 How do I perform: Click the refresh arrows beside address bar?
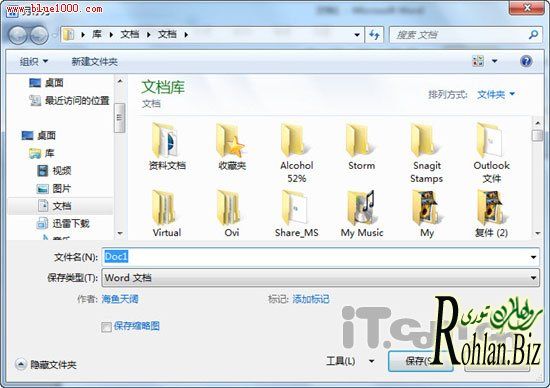coord(374,35)
